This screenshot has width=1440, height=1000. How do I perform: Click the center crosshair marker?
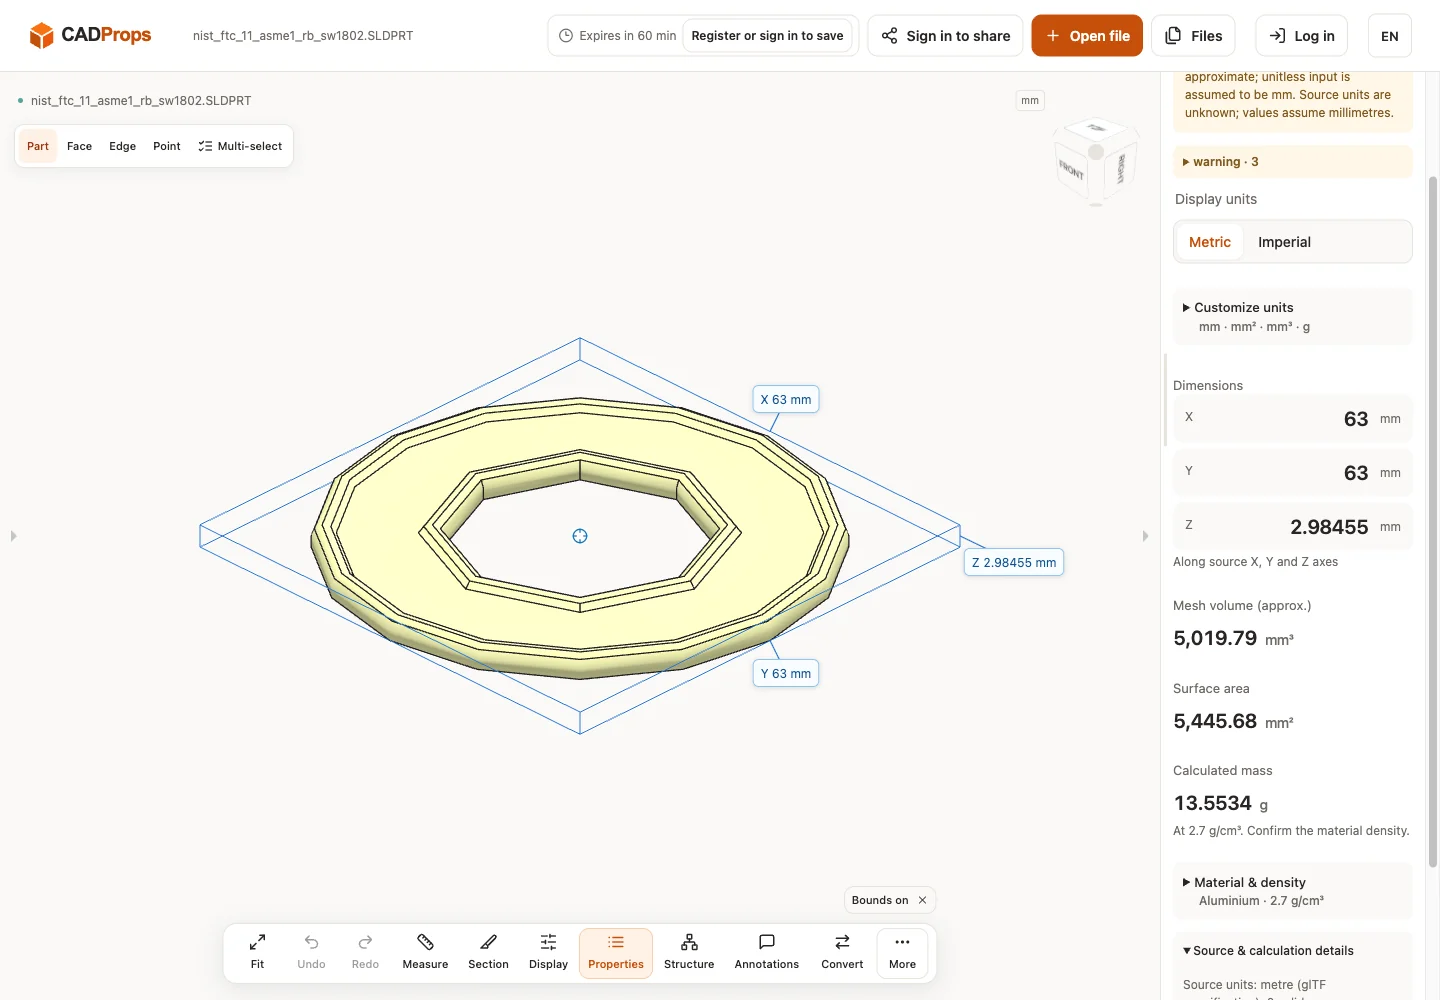point(580,536)
